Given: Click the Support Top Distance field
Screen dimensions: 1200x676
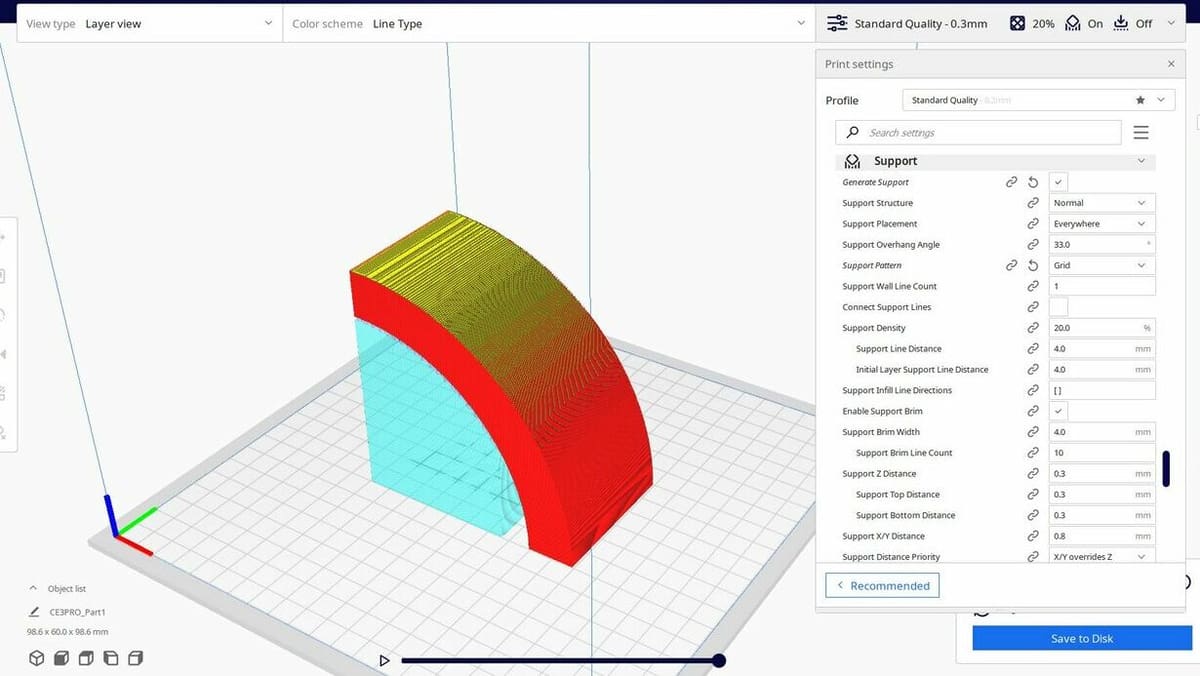Looking at the screenshot, I should (x=1102, y=494).
